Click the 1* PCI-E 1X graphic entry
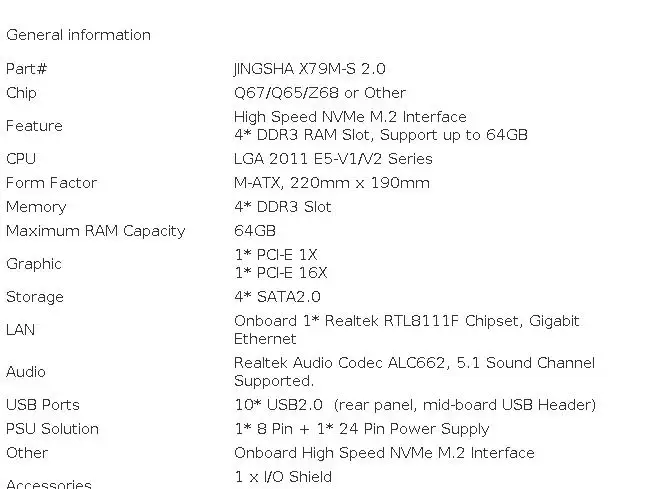The height and width of the screenshot is (489, 650). click(x=275, y=255)
